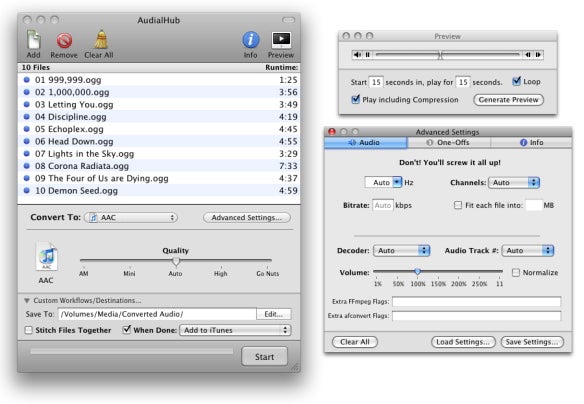Viewport: 584px width, 404px height.
Task: Click the Generate Preview button
Action: point(508,99)
